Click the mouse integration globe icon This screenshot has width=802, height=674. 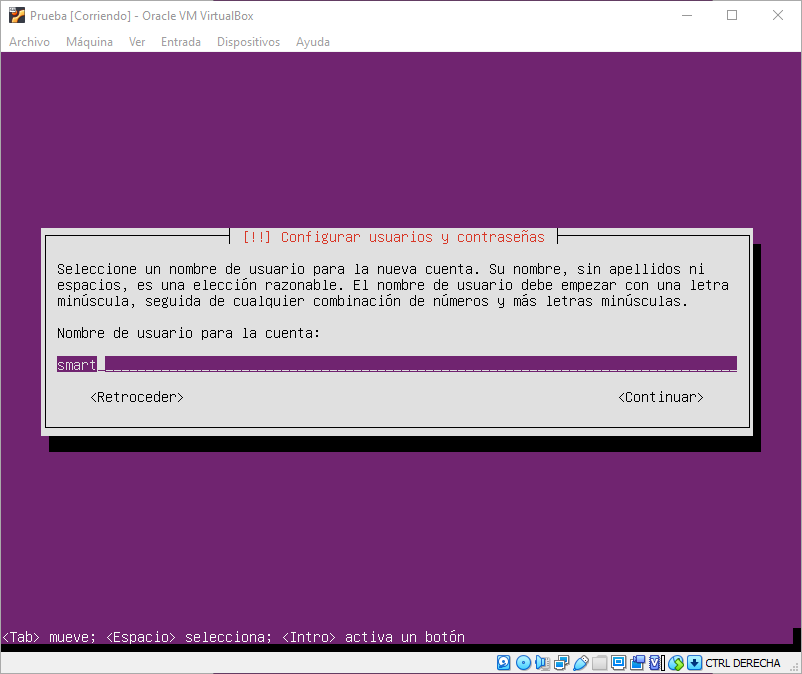point(676,663)
